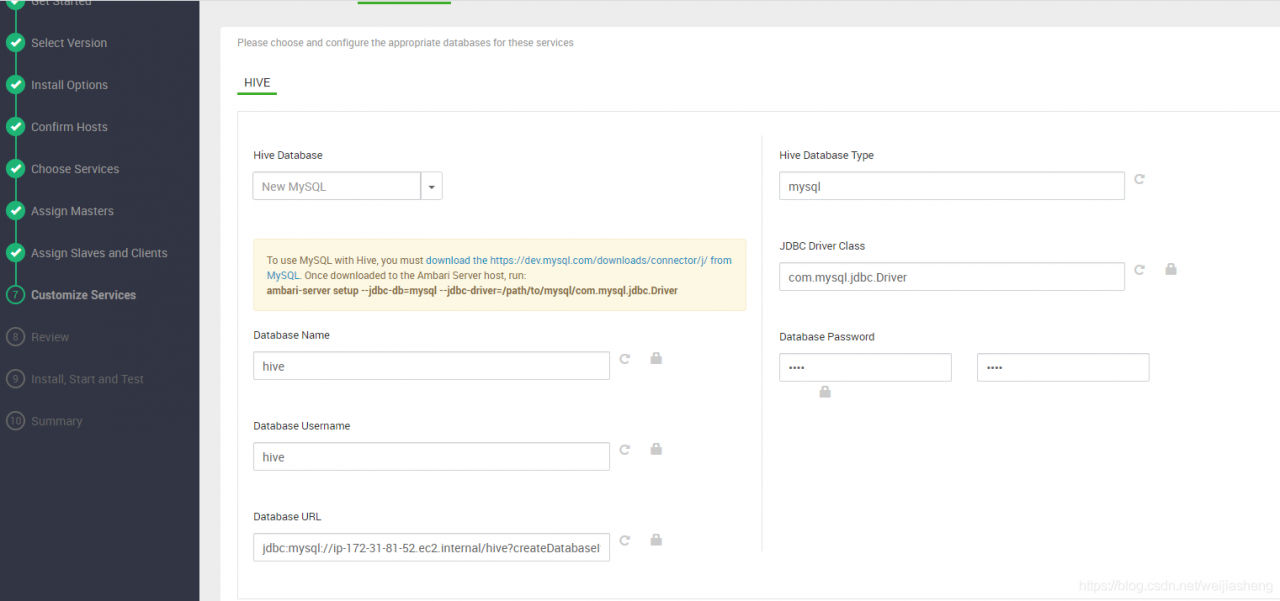
Task: Open the Assign Masters wizard step
Action: tap(72, 211)
